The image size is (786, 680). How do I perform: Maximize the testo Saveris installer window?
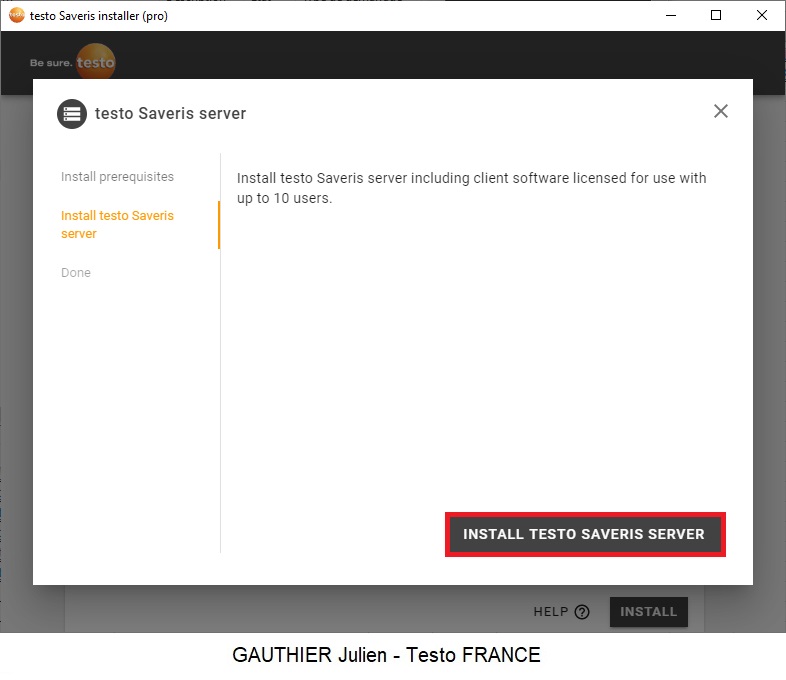[x=716, y=16]
